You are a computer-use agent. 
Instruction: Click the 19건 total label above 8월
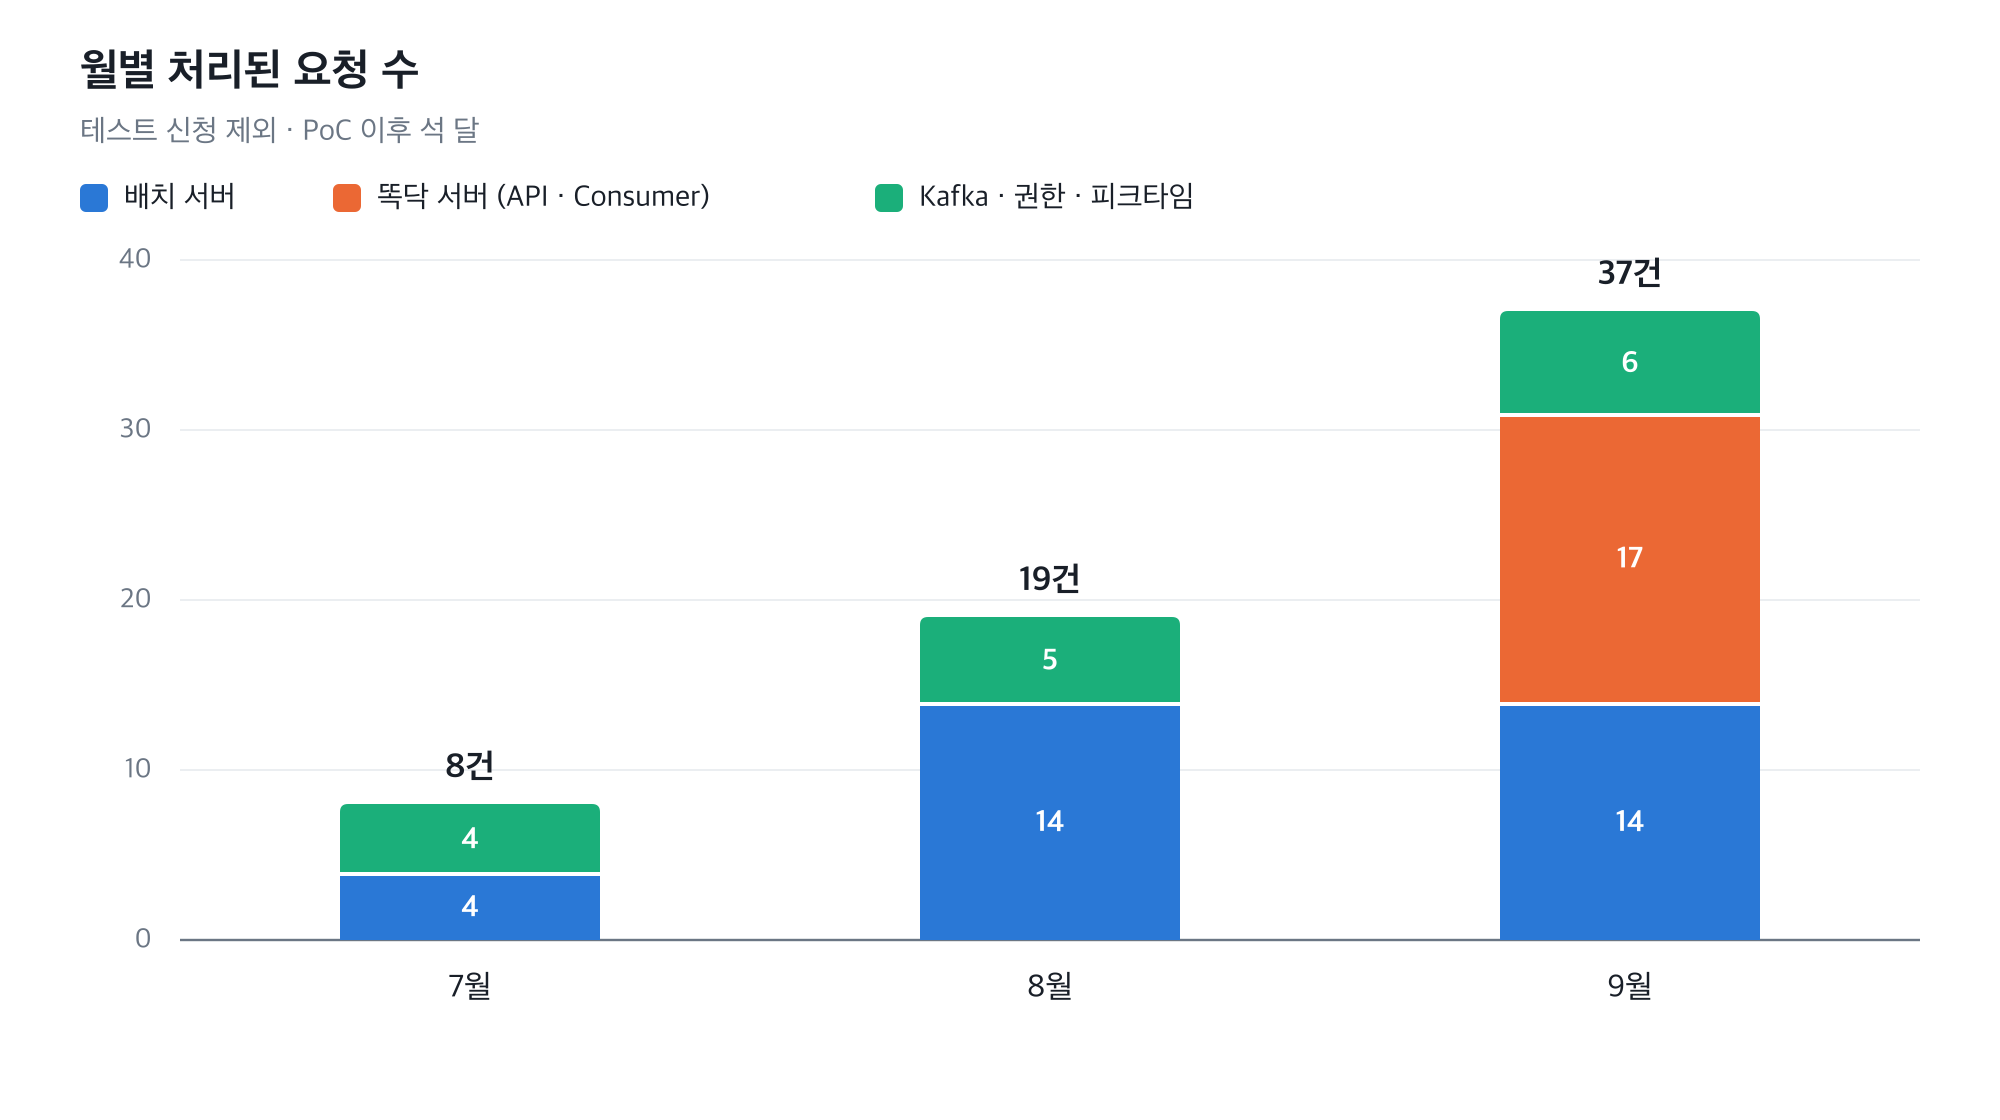click(x=1050, y=579)
